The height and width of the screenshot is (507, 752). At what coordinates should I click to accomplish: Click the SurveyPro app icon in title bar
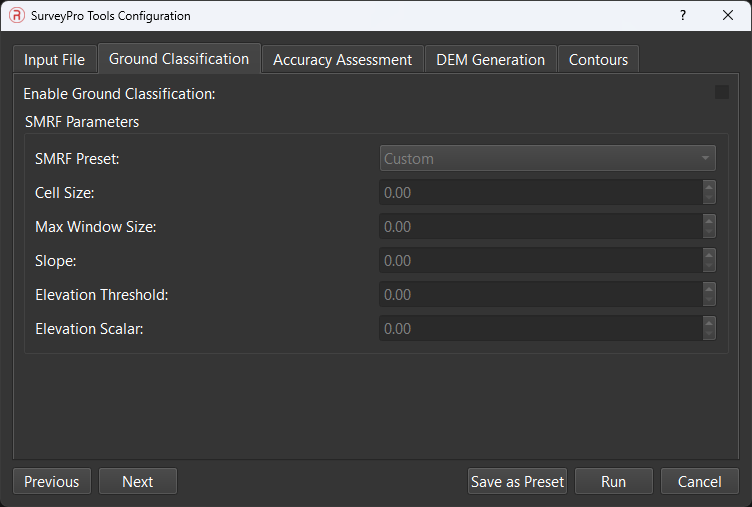point(17,16)
